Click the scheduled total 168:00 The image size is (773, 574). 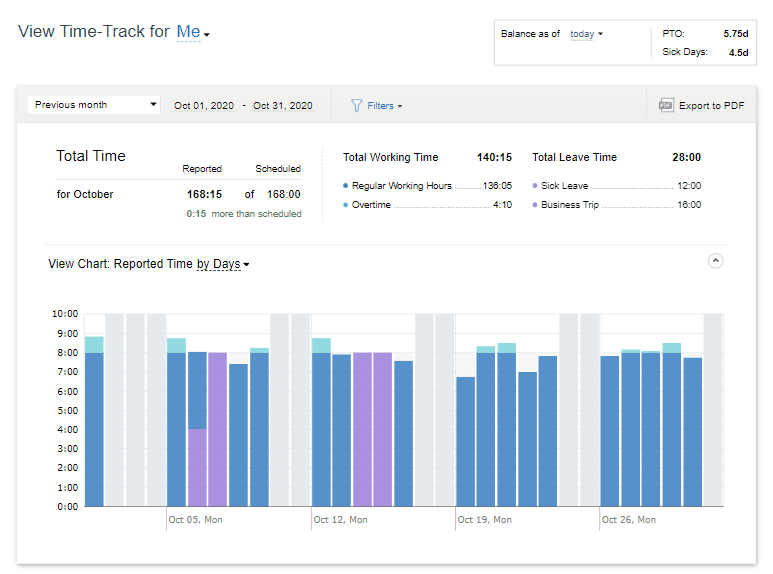283,194
